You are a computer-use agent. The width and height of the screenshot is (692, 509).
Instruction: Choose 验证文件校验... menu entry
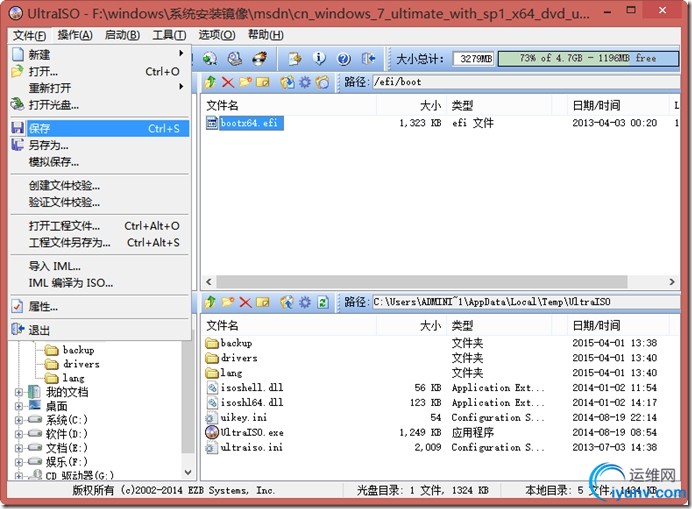pos(100,202)
